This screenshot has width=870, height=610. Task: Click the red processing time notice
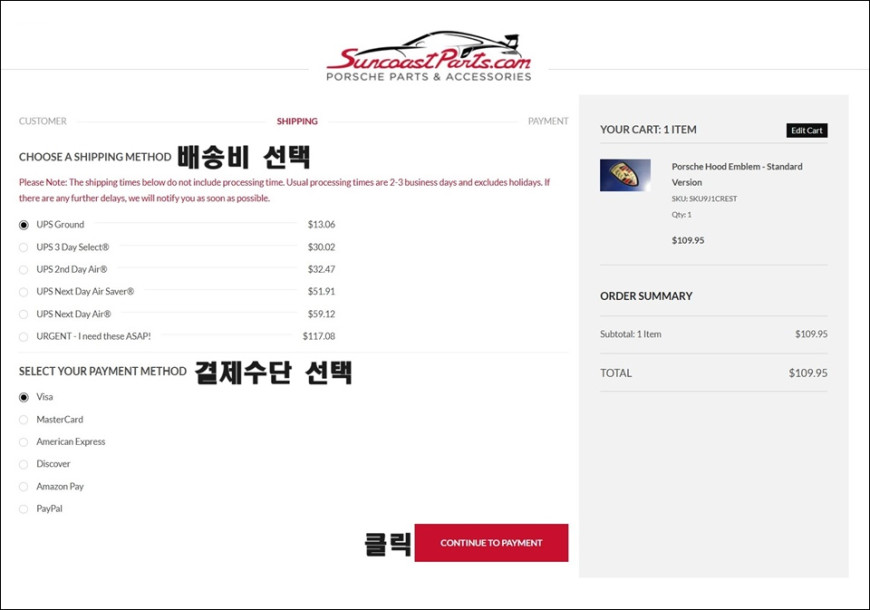click(284, 190)
